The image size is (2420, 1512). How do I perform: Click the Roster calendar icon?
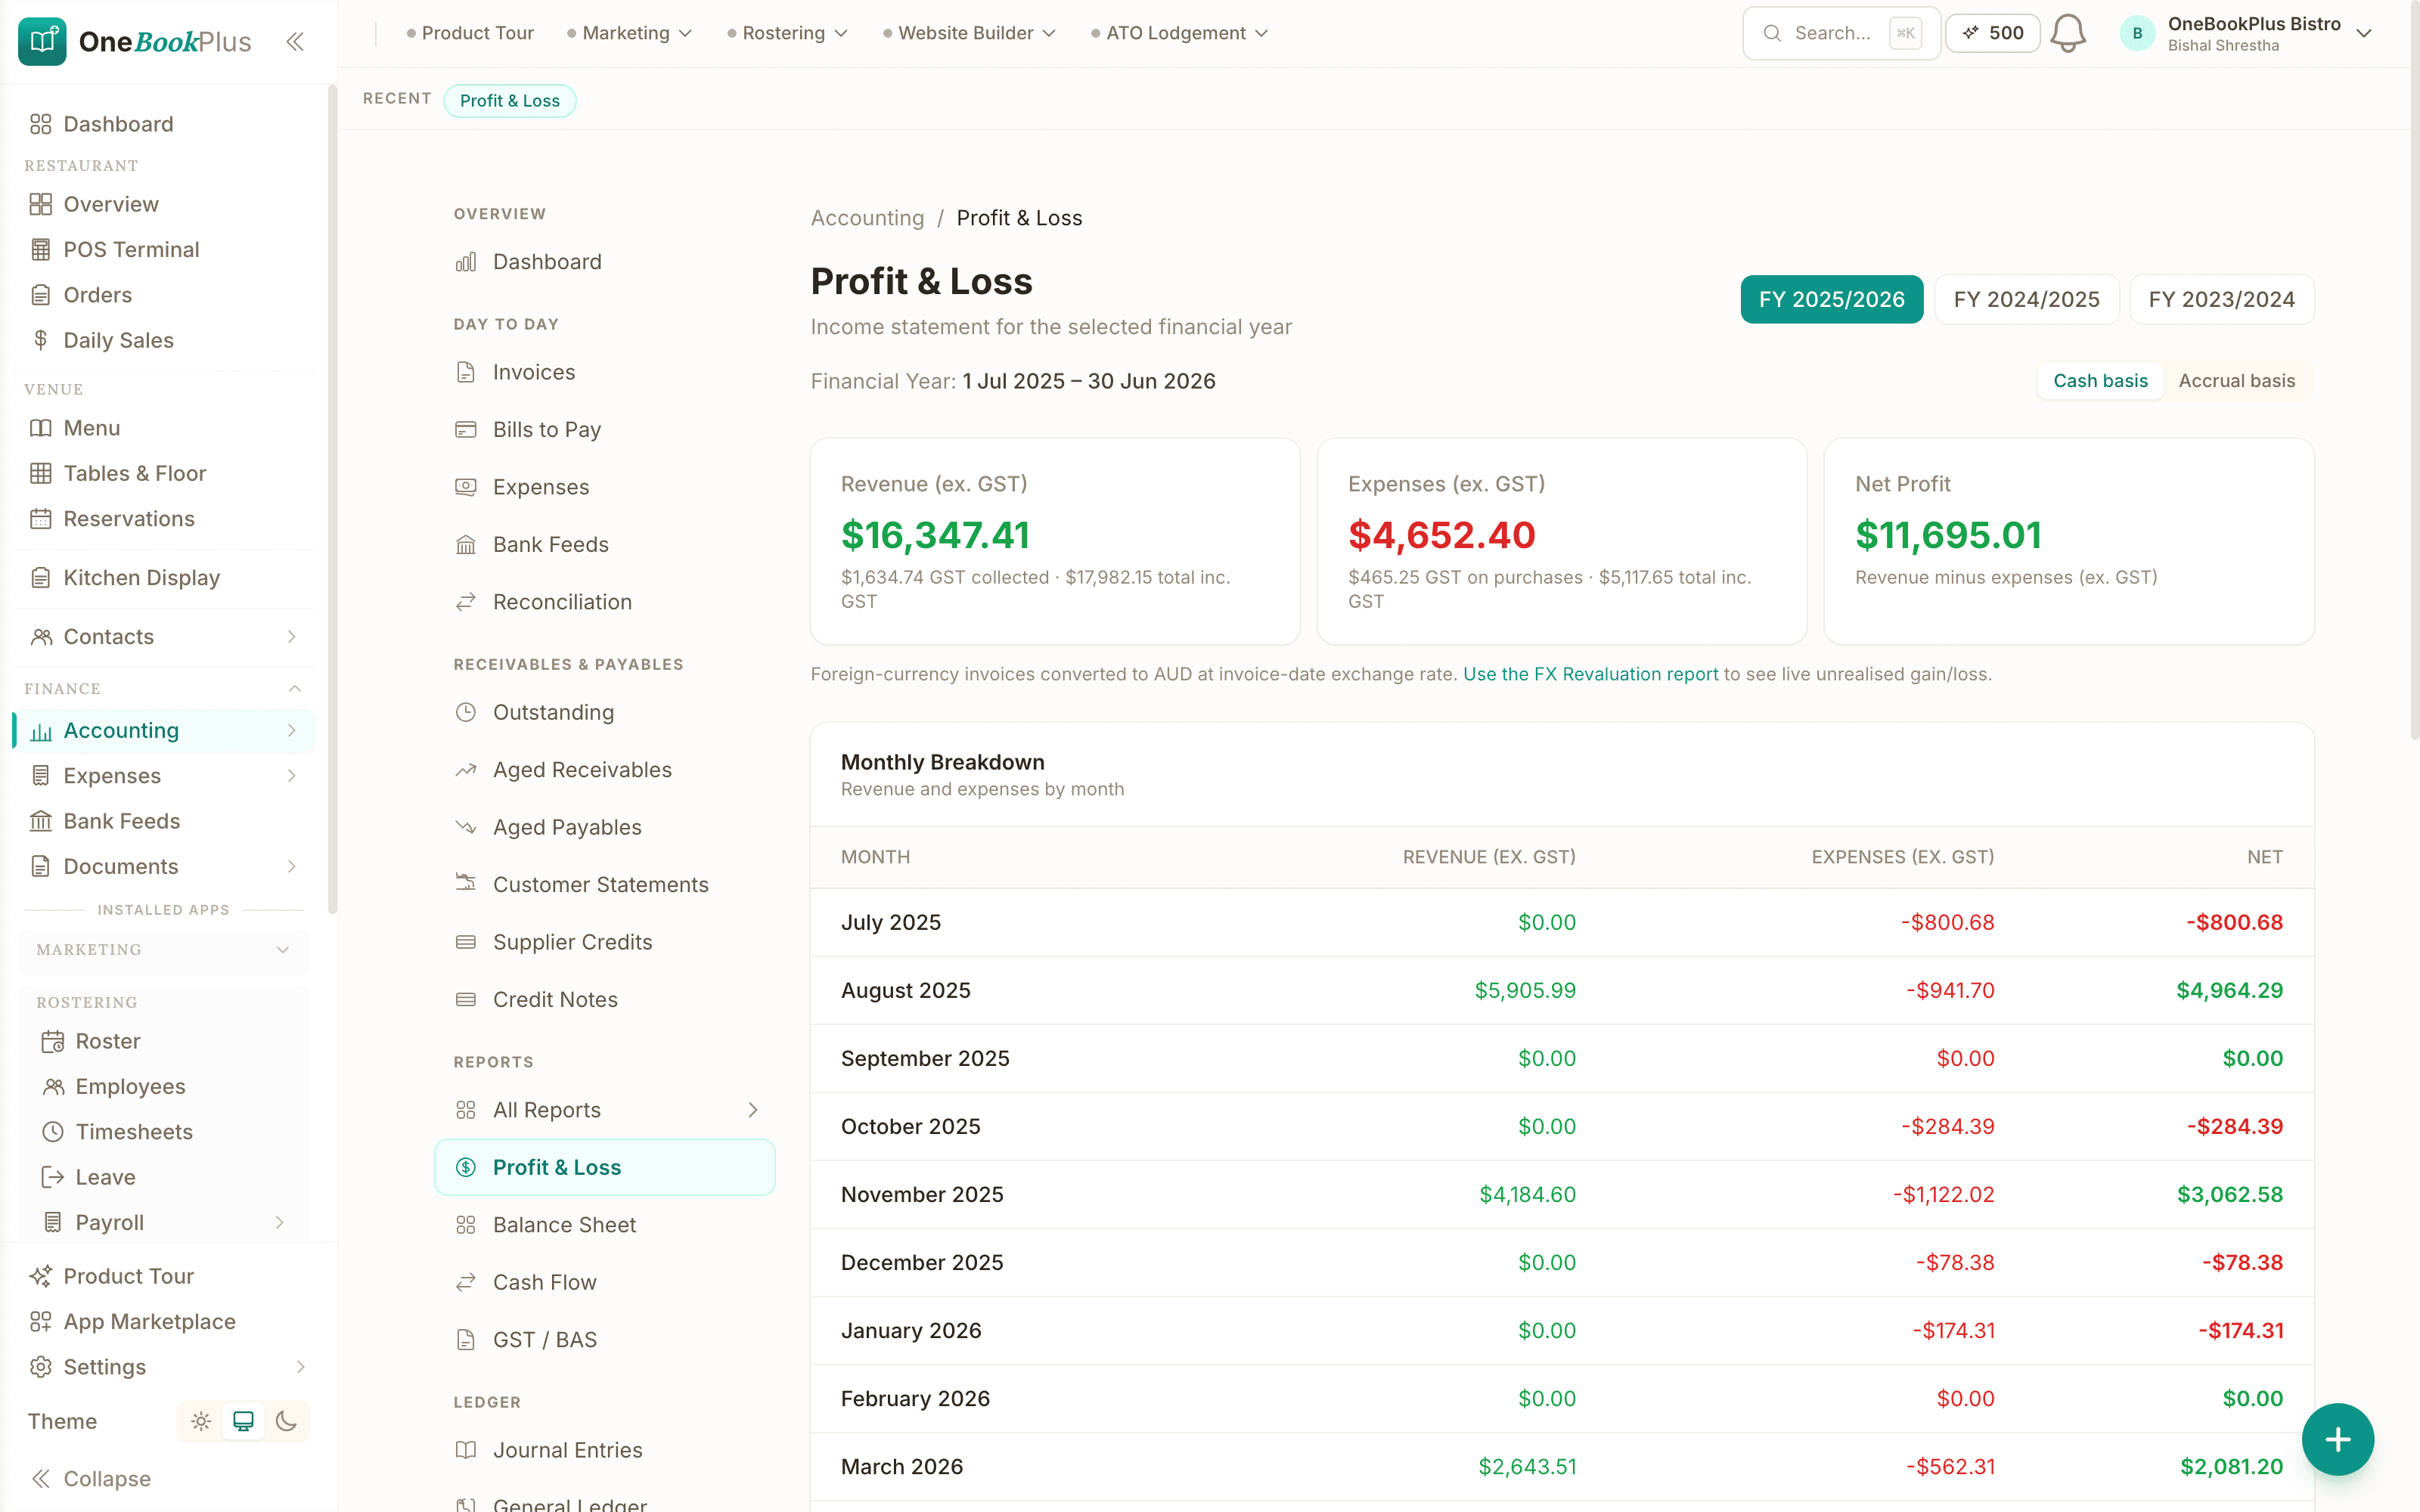point(52,1041)
